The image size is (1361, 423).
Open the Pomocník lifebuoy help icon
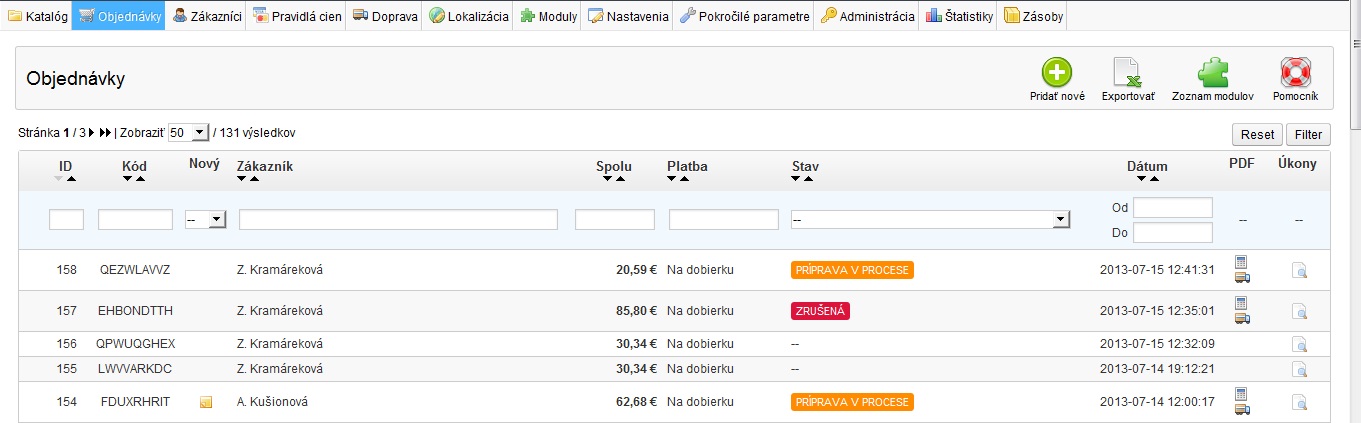click(x=1295, y=73)
